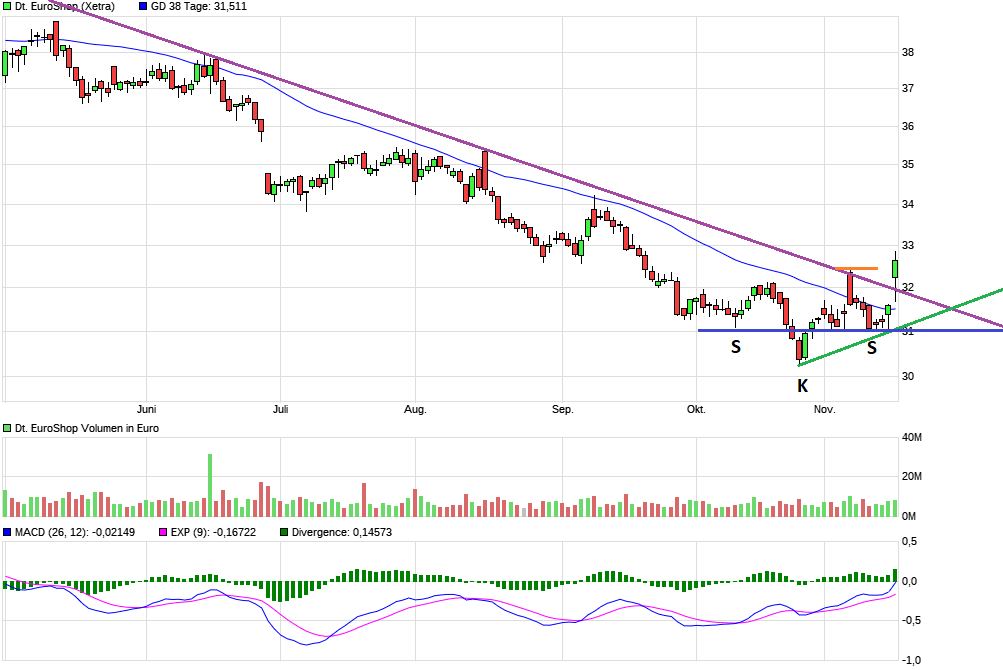
Task: Toggle visibility of the GD 38 Tage moving average
Action: coord(143,6)
